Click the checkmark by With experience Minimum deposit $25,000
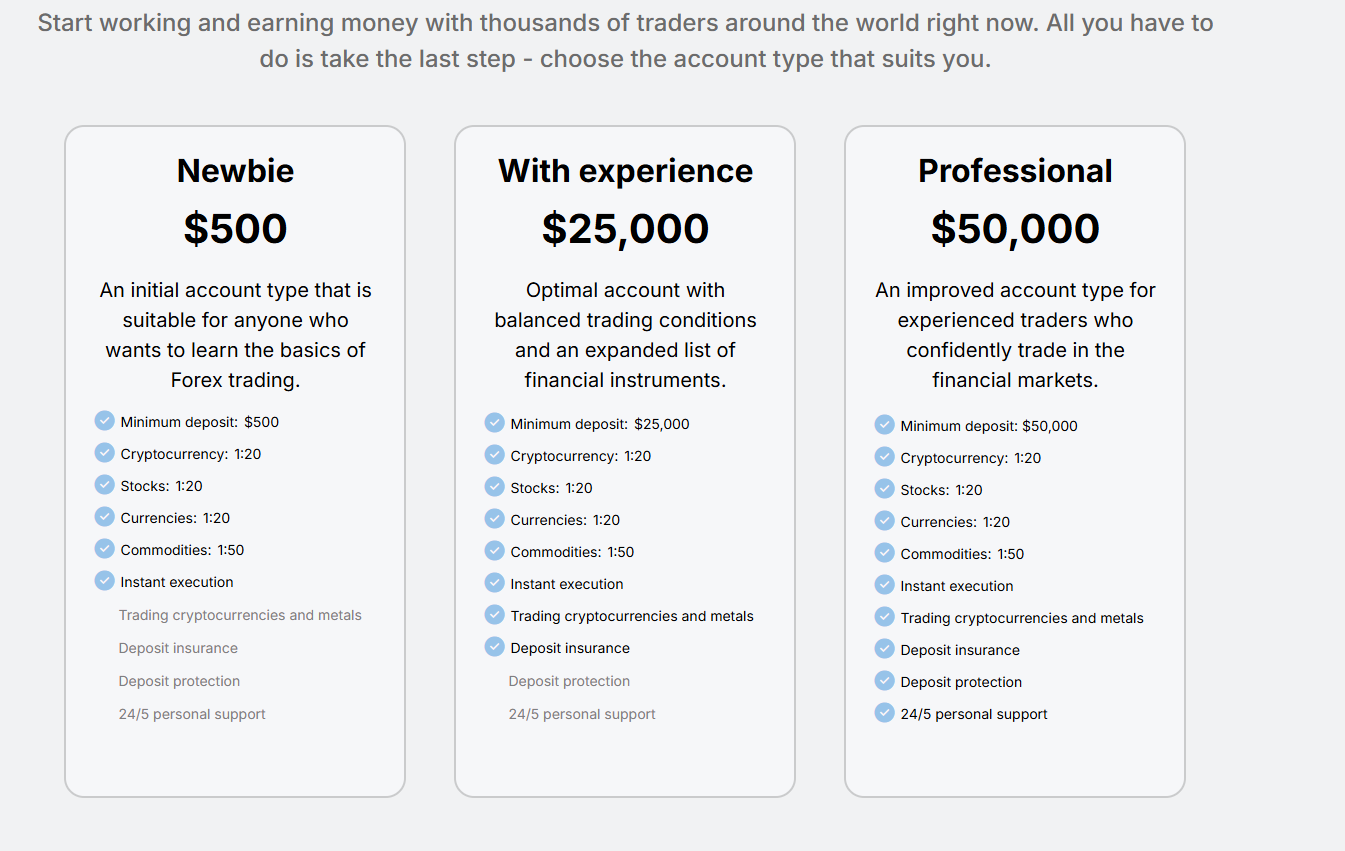 click(x=495, y=423)
